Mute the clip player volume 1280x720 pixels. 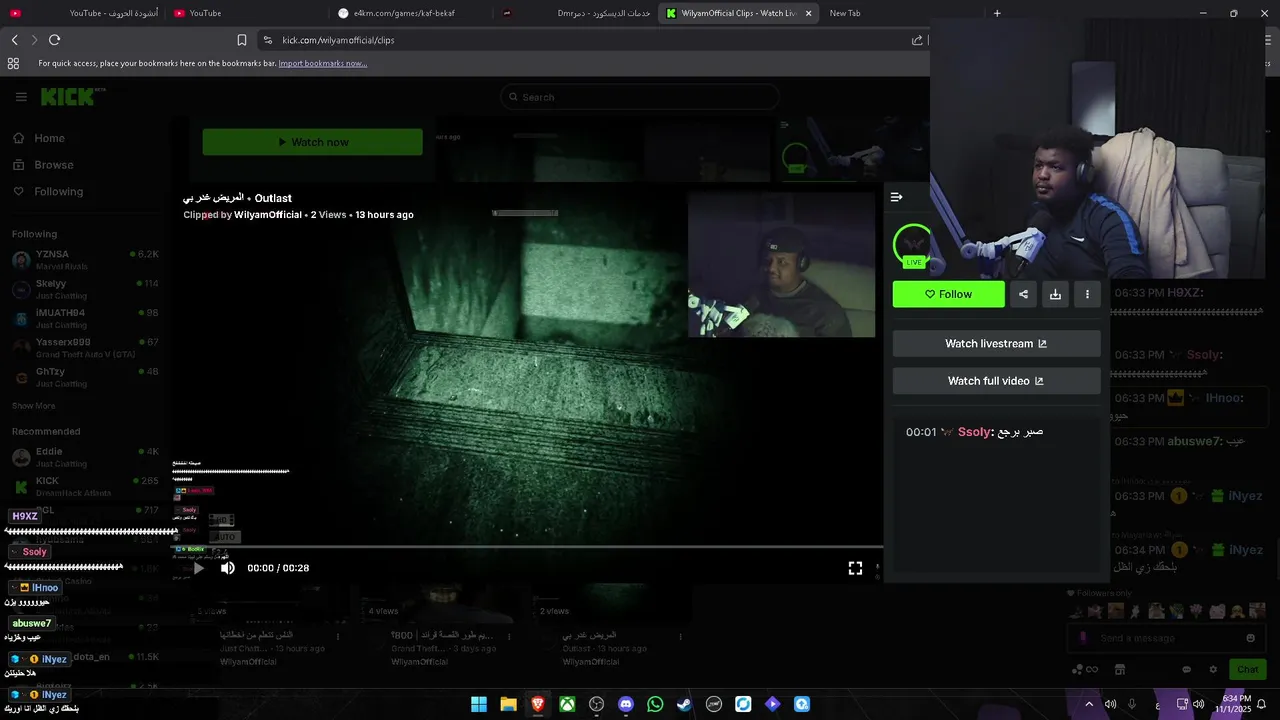tap(228, 568)
